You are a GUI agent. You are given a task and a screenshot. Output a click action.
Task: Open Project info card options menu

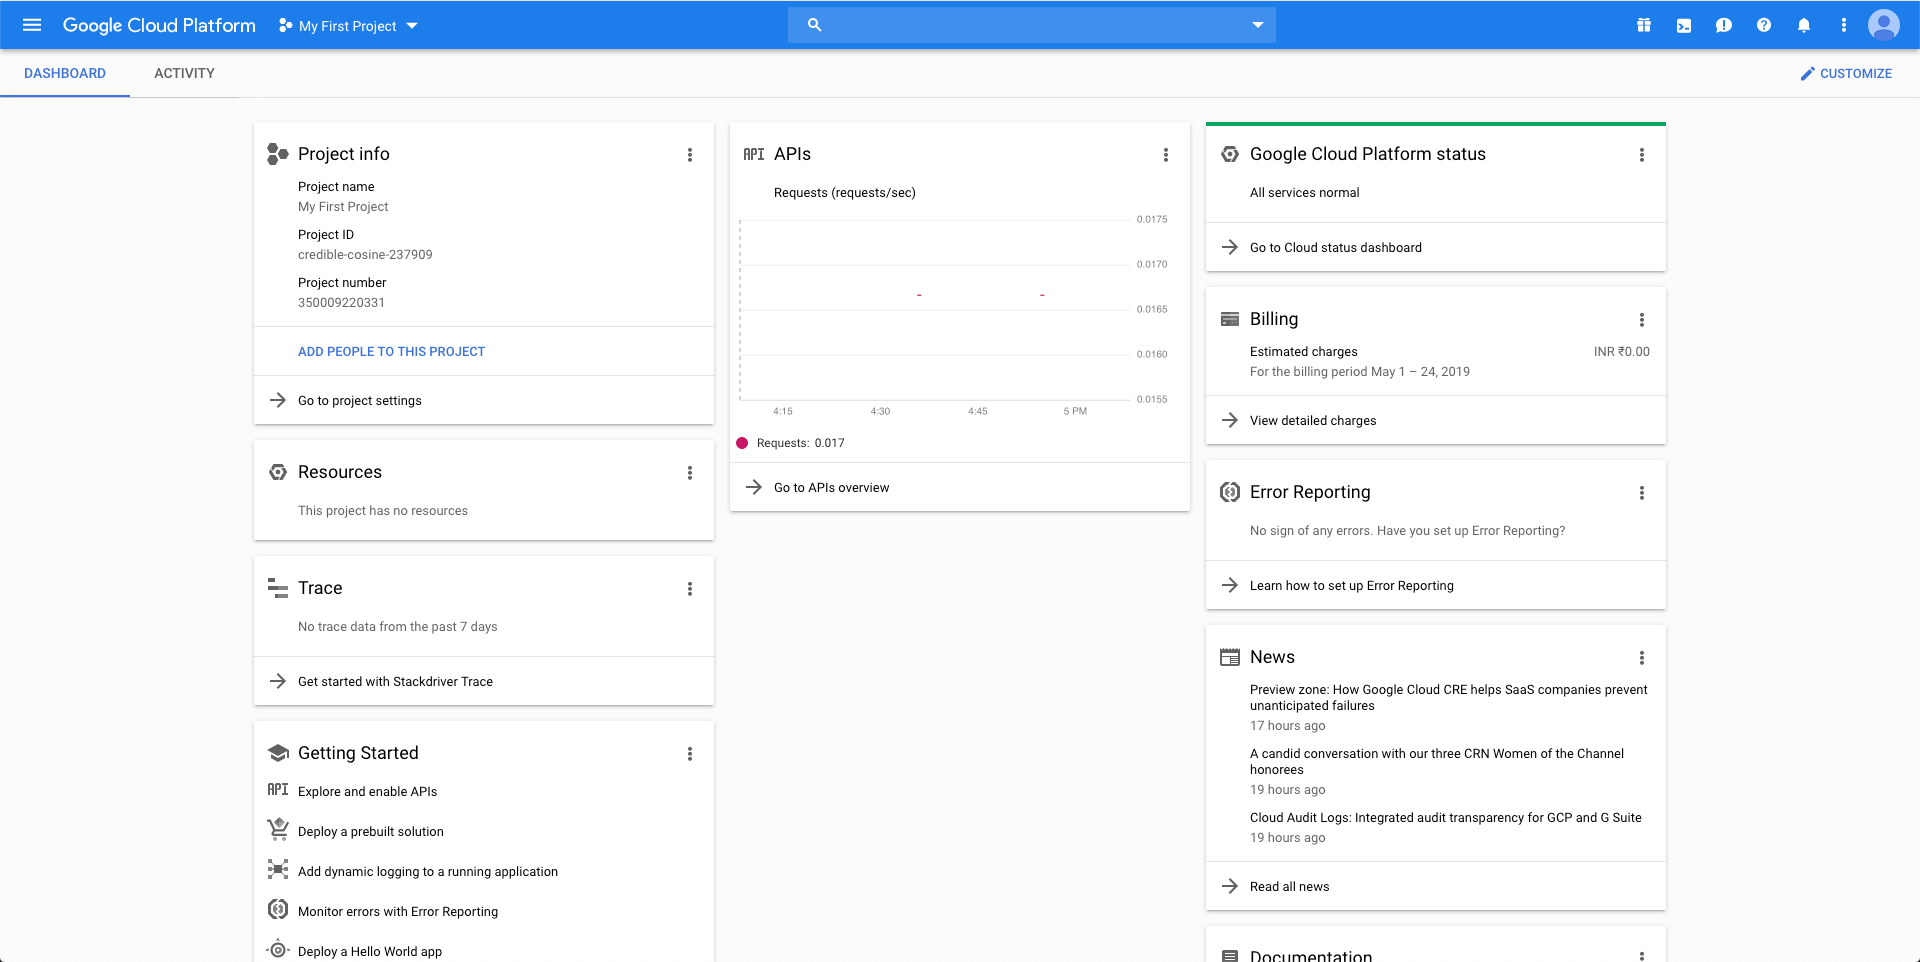click(690, 155)
